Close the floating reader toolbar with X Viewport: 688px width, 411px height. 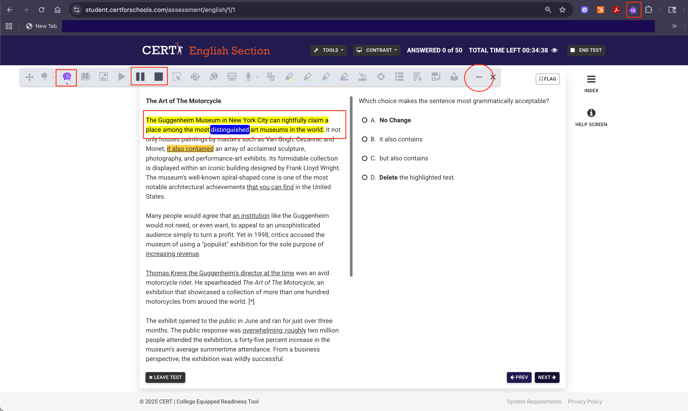pos(493,77)
